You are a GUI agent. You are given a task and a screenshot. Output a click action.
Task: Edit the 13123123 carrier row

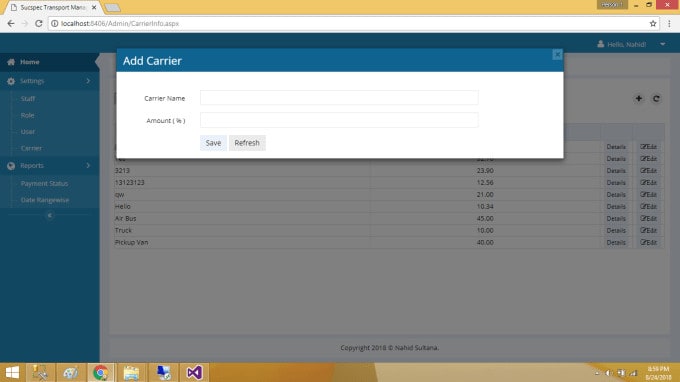(648, 183)
